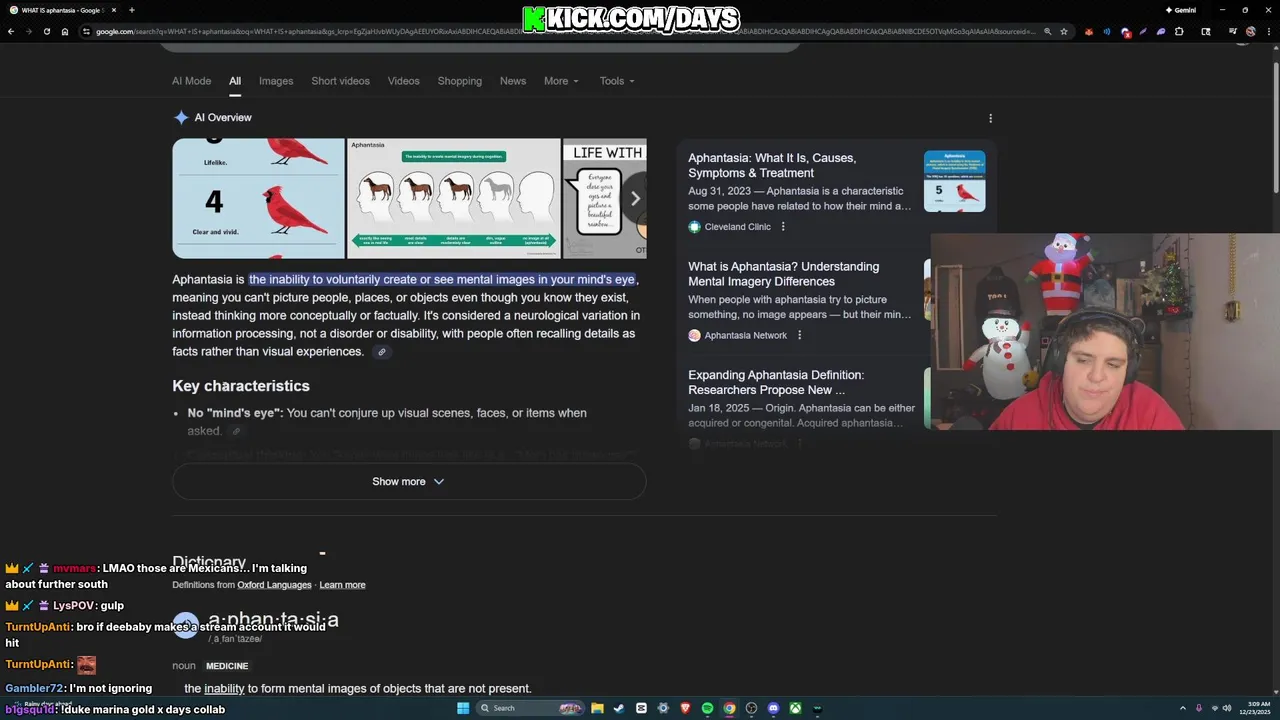The width and height of the screenshot is (1280, 720).
Task: Expand the overview with Show more
Action: point(409,482)
